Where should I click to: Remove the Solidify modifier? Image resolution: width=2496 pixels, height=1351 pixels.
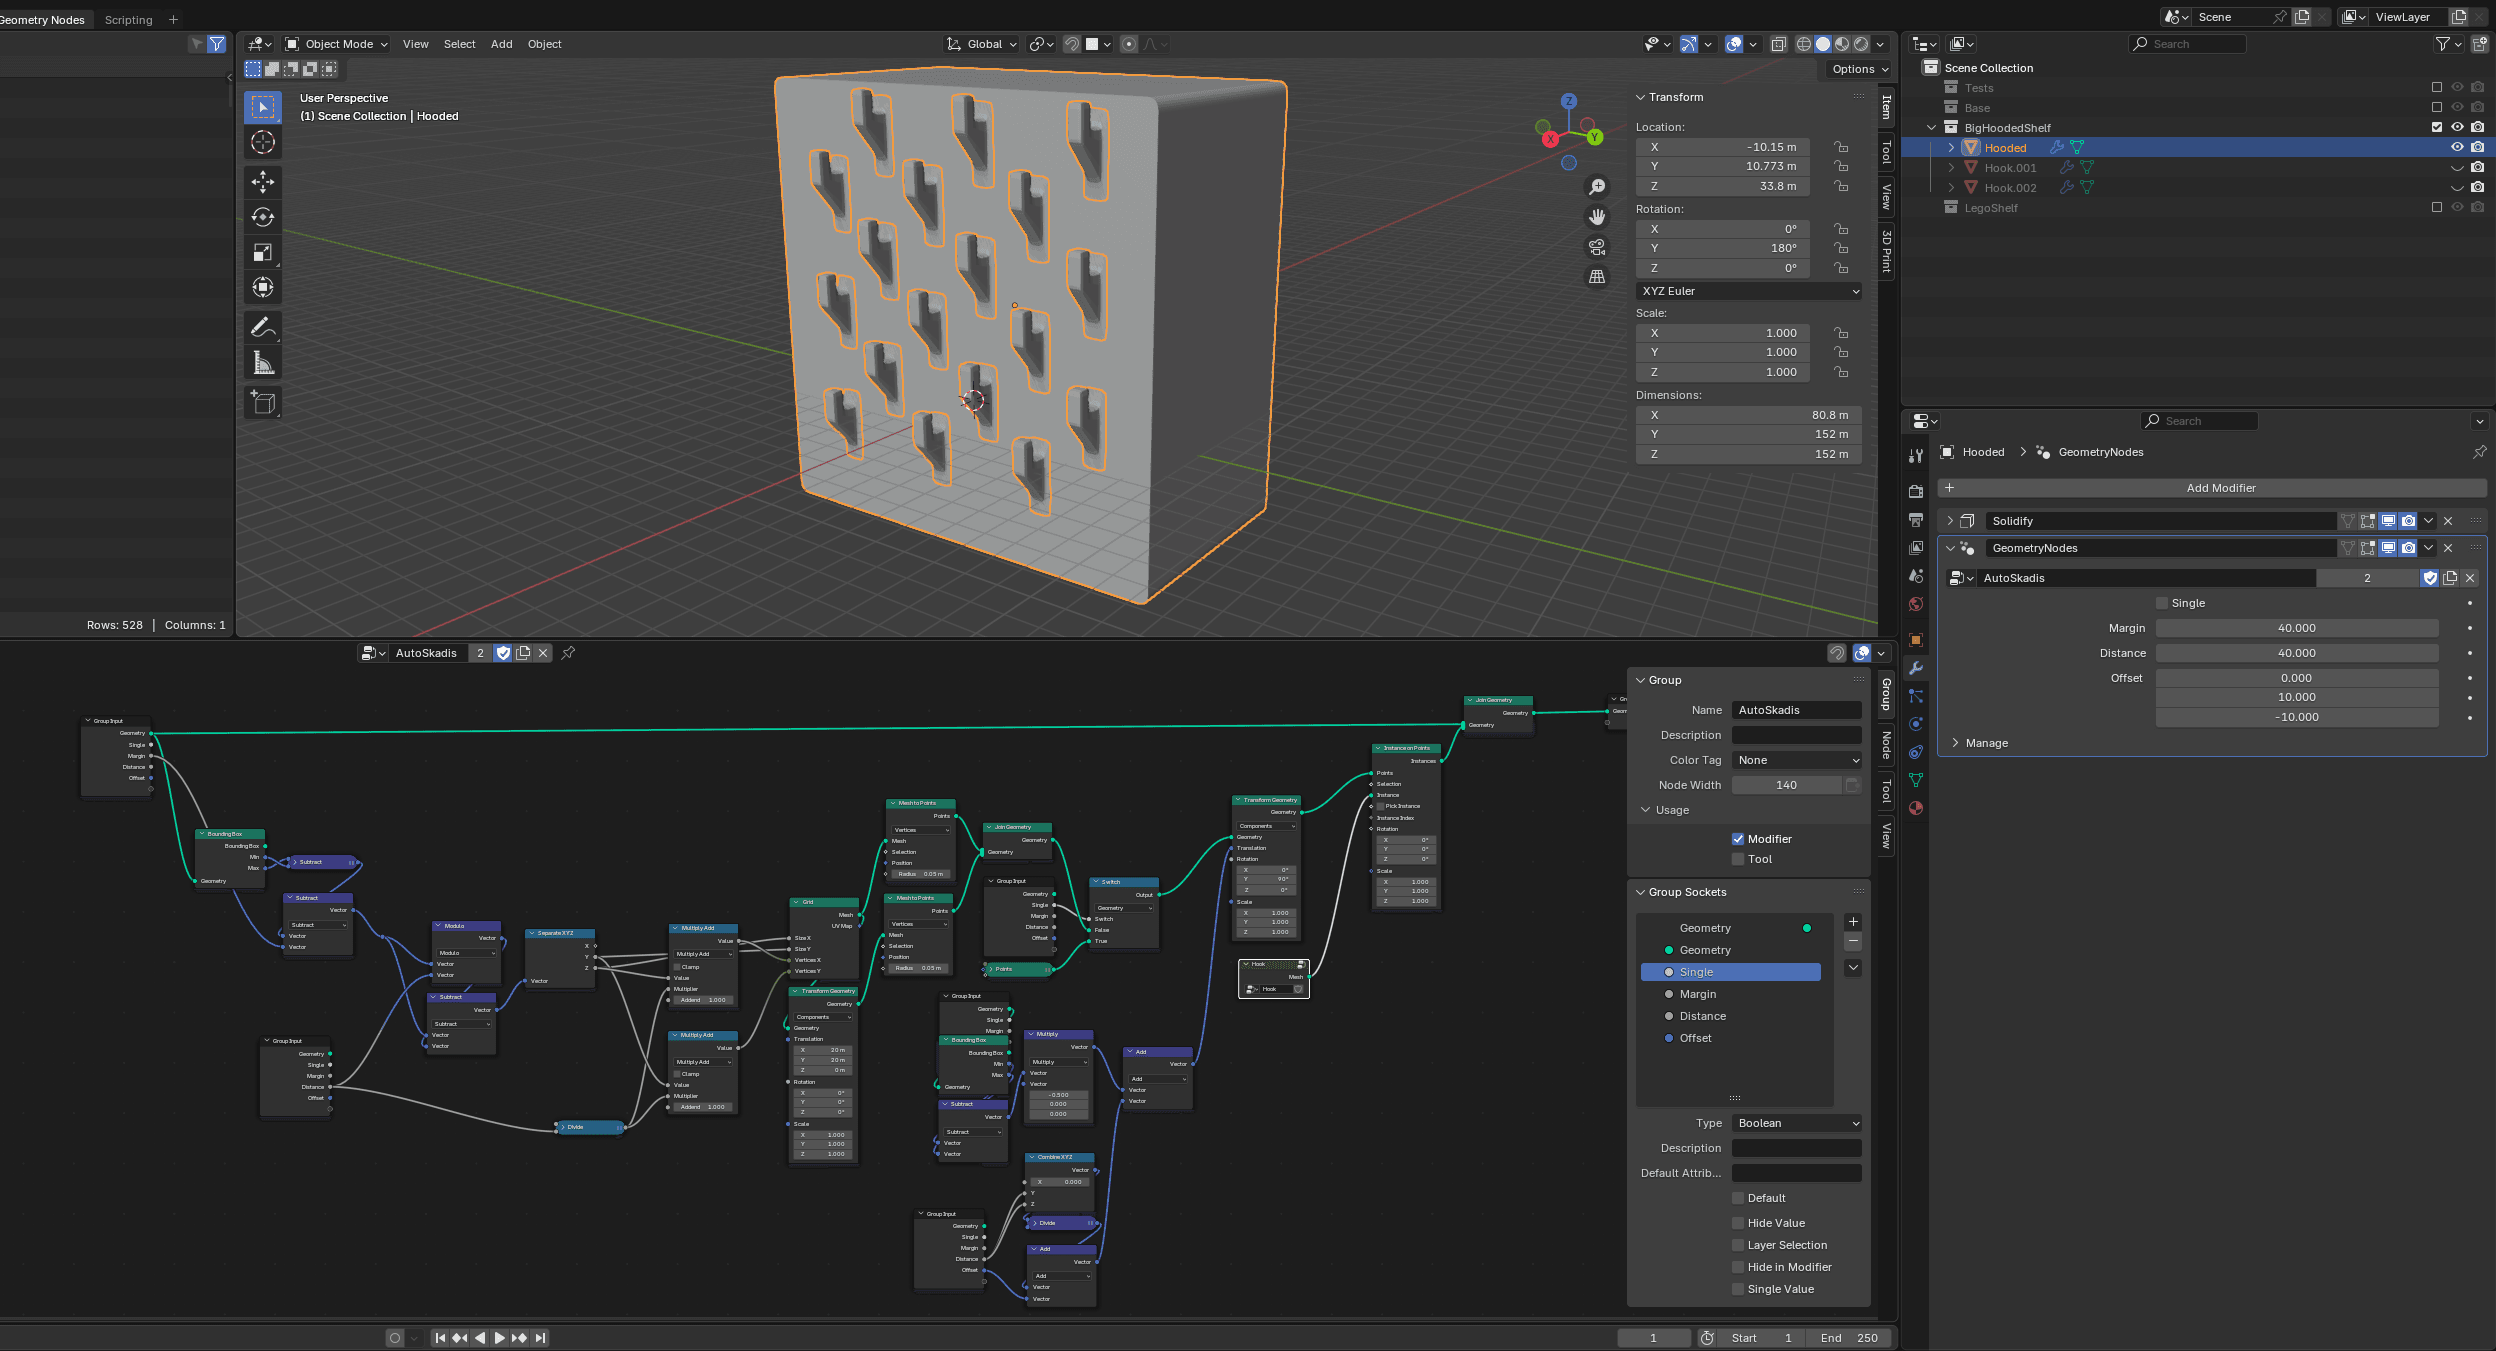tap(2448, 521)
